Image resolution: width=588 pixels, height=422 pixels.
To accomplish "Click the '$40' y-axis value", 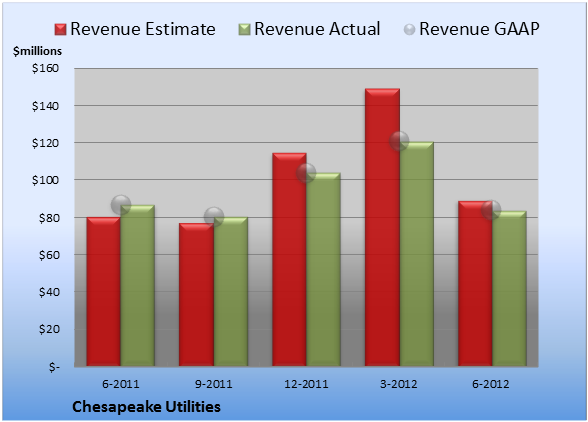I will click(49, 292).
